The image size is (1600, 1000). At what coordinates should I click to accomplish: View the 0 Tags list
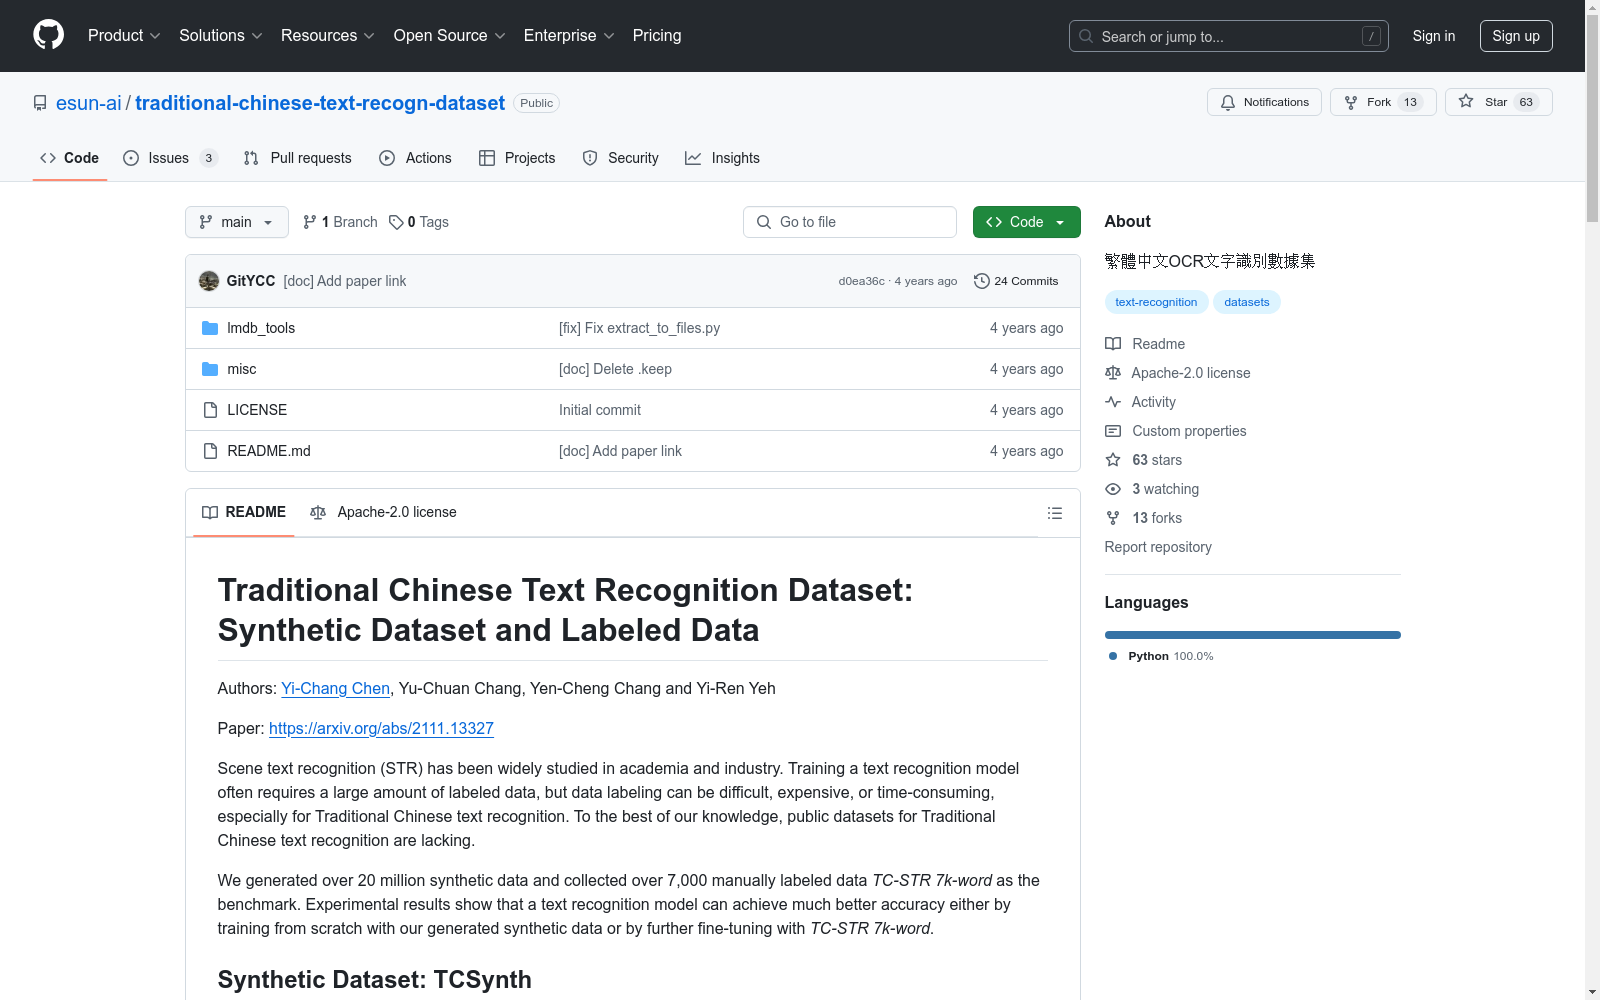click(x=419, y=222)
